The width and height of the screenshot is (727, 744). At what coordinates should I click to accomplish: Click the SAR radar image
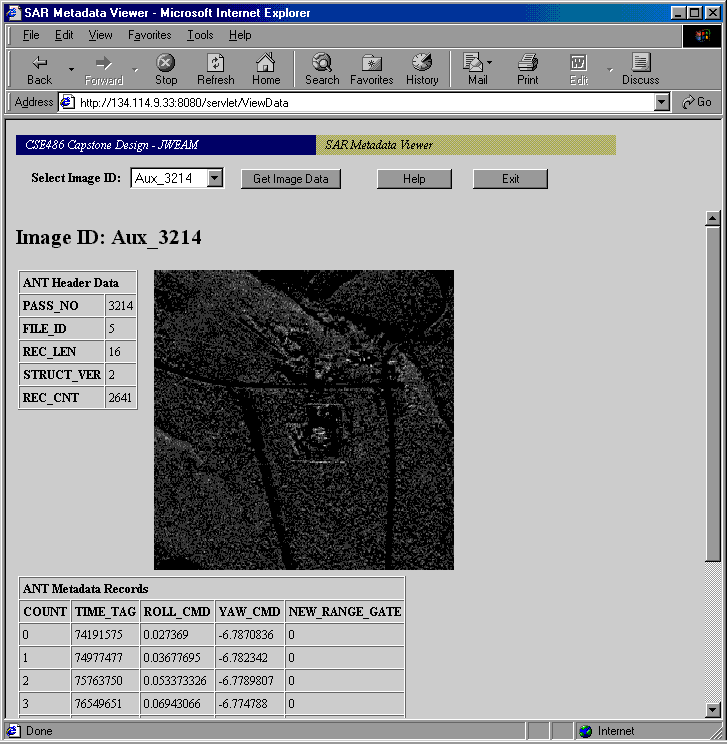click(x=304, y=420)
